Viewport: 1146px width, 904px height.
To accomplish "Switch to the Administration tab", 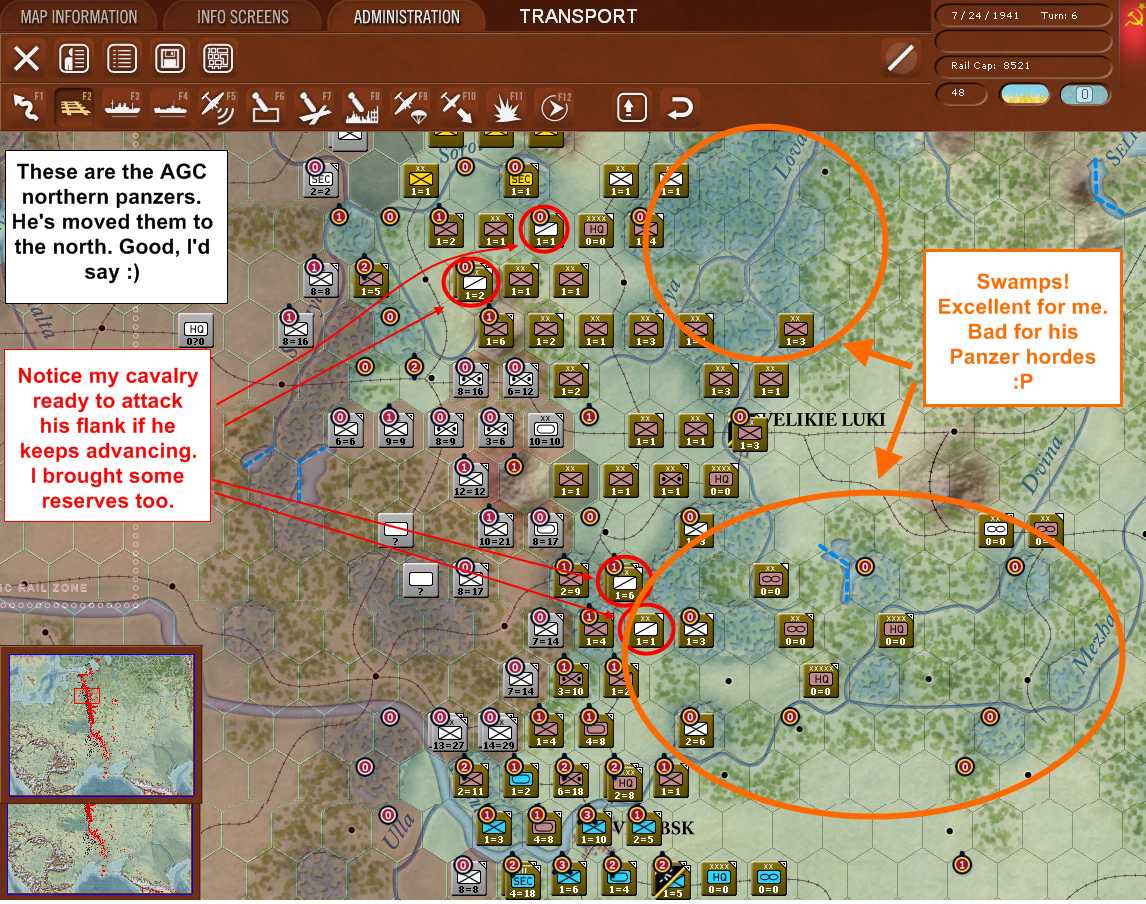I will [x=406, y=17].
